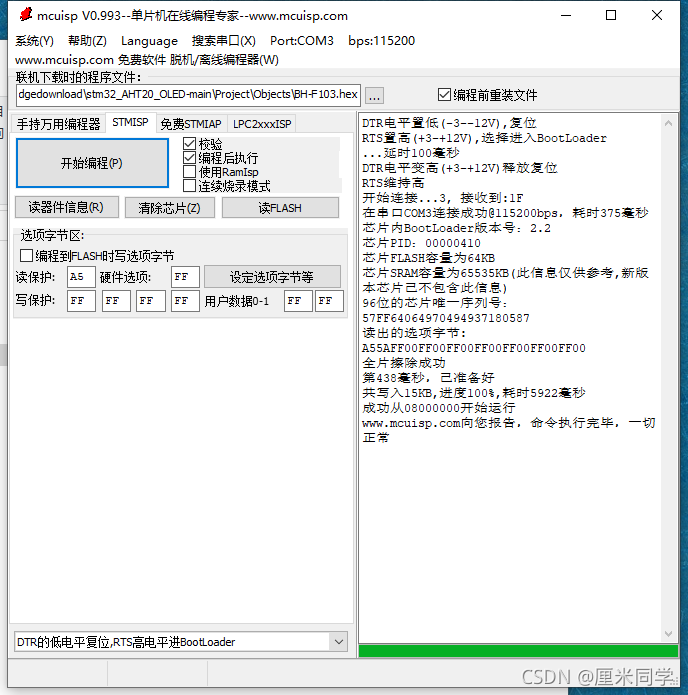Click first 用户数据0-1 FF field

[298, 301]
